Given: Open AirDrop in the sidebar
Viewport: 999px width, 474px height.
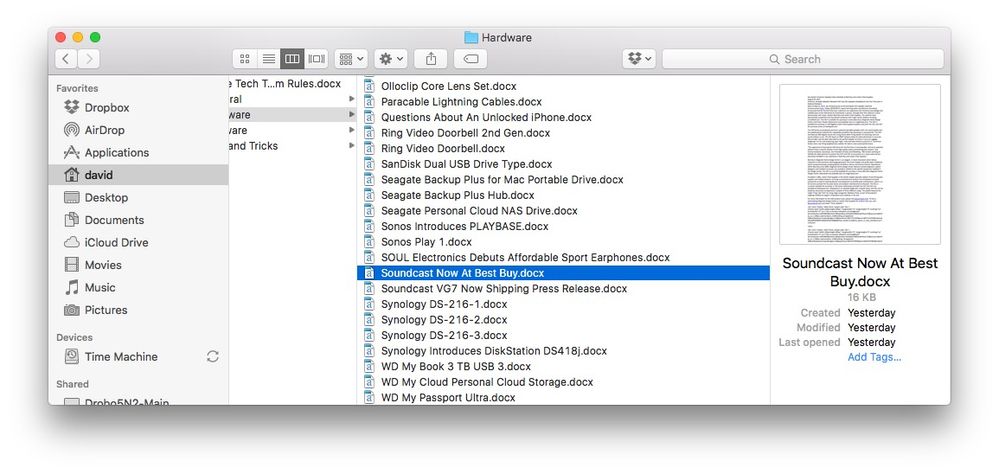Looking at the screenshot, I should coord(138,130).
